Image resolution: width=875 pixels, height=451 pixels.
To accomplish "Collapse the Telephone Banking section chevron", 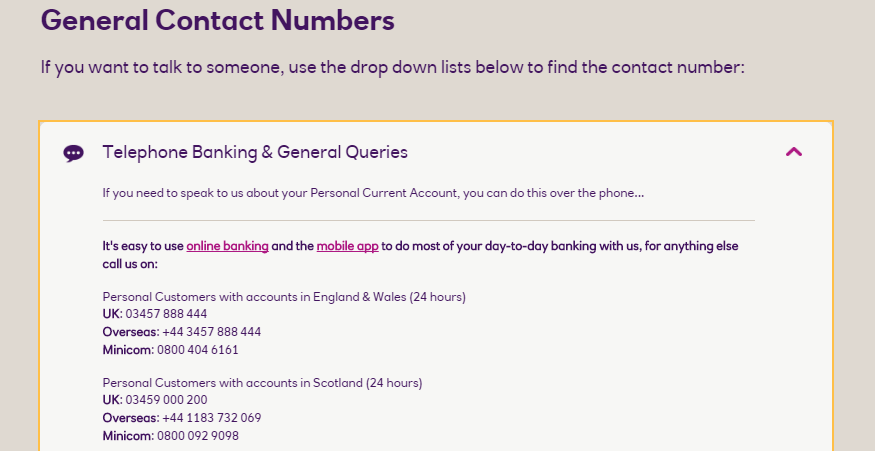I will point(794,152).
